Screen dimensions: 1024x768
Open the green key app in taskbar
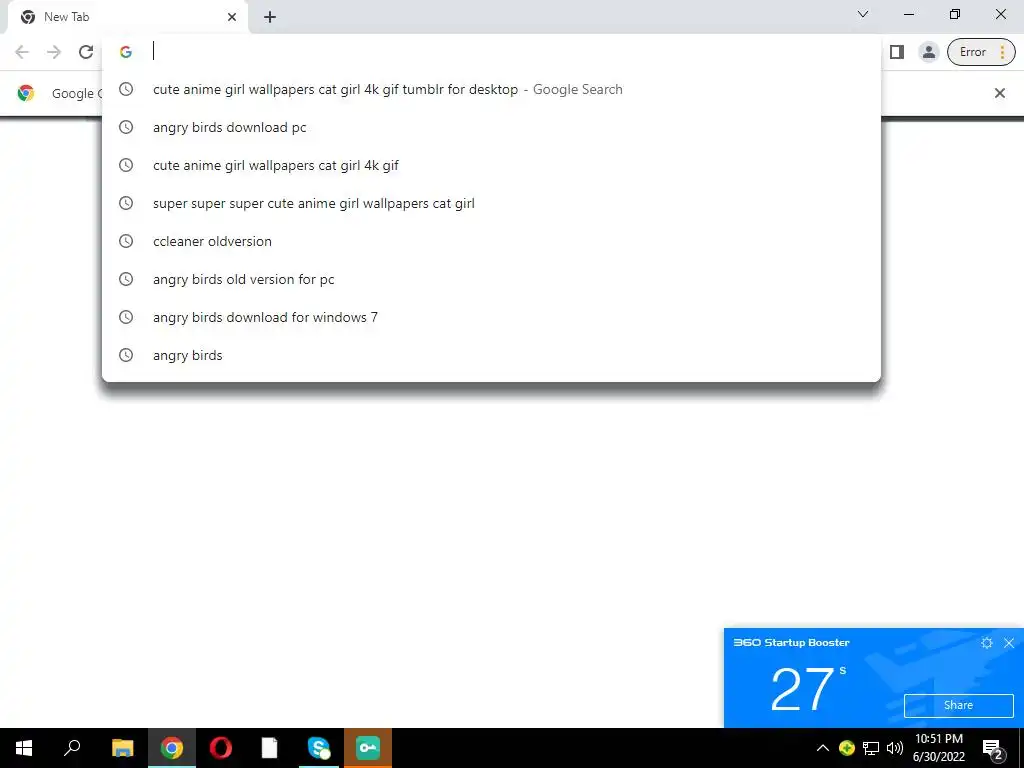click(368, 748)
